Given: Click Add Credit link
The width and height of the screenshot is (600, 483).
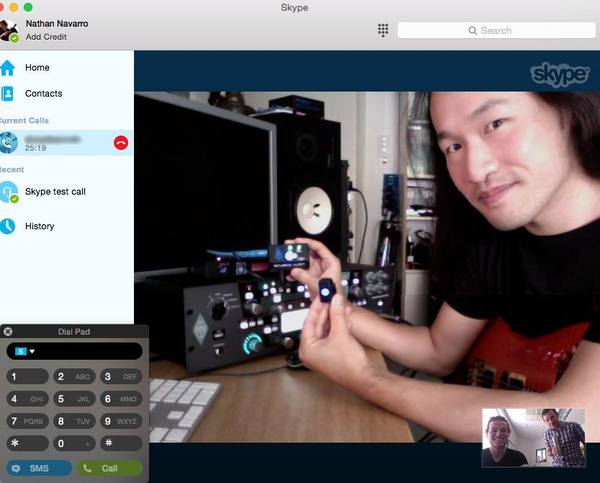Looking at the screenshot, I should [46, 37].
